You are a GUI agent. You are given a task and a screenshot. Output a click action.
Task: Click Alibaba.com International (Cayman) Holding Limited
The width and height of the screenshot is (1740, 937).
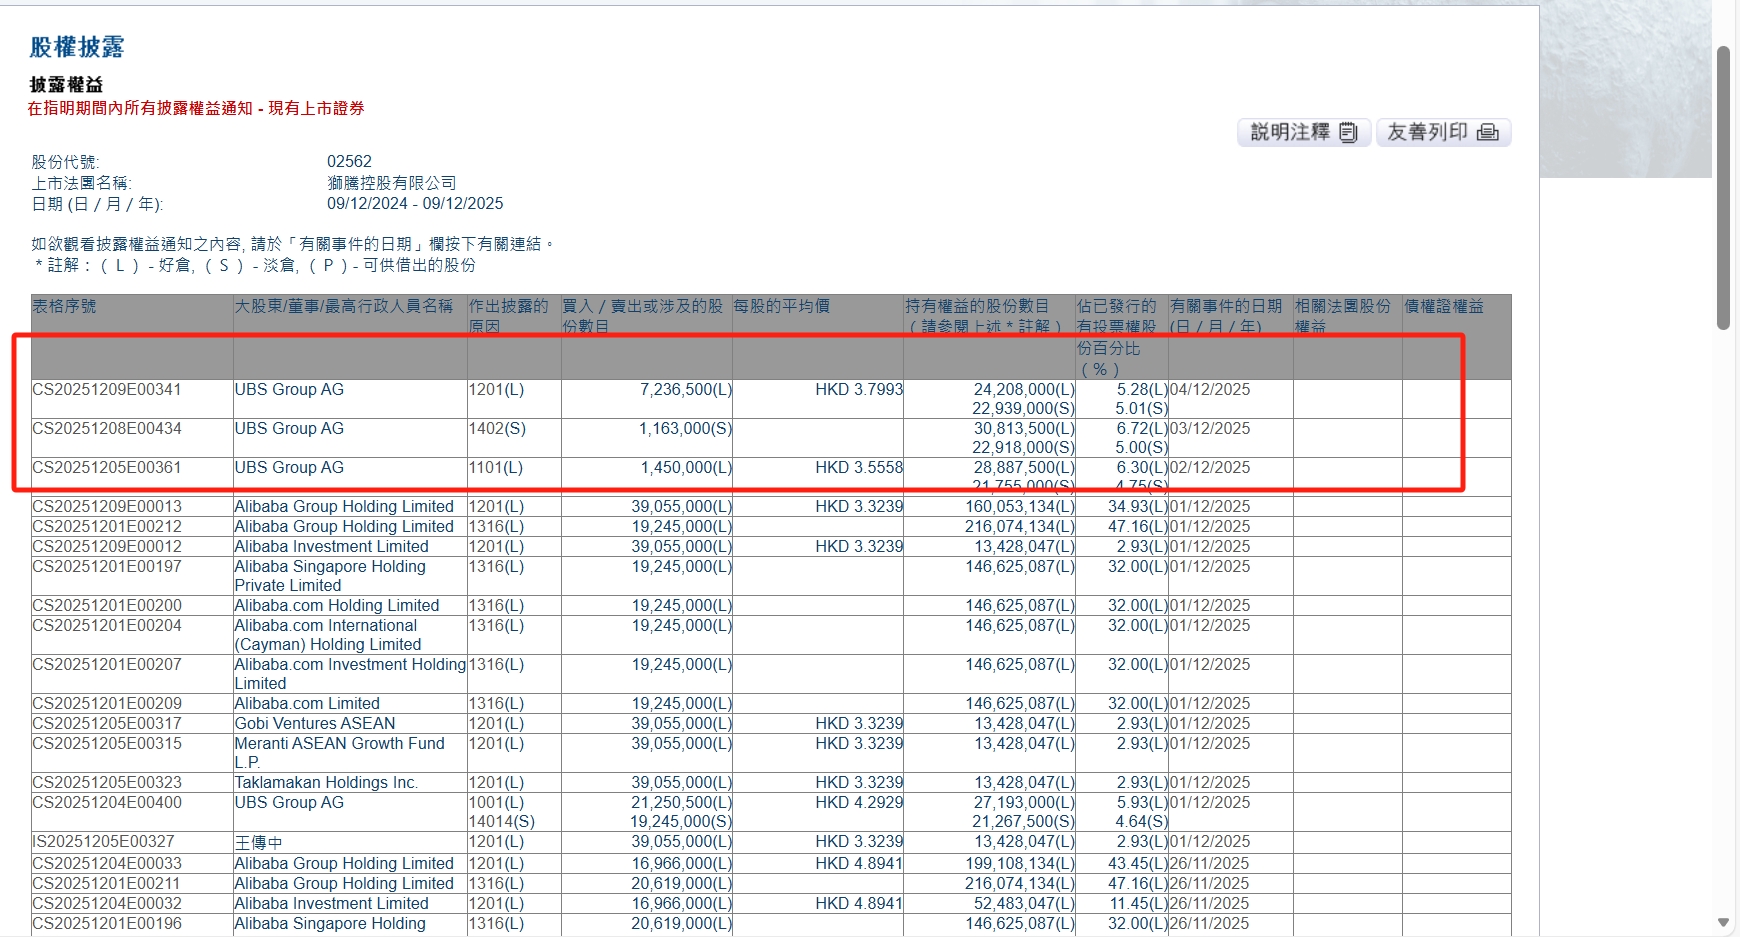coord(328,635)
